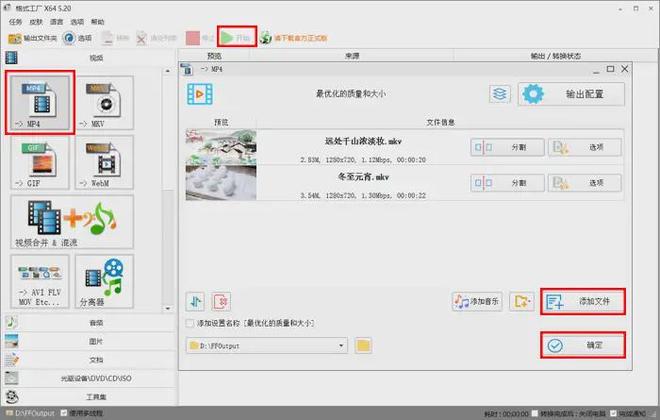Open 选项 options in the main toolbar
This screenshot has width=660, height=420.
point(77,38)
